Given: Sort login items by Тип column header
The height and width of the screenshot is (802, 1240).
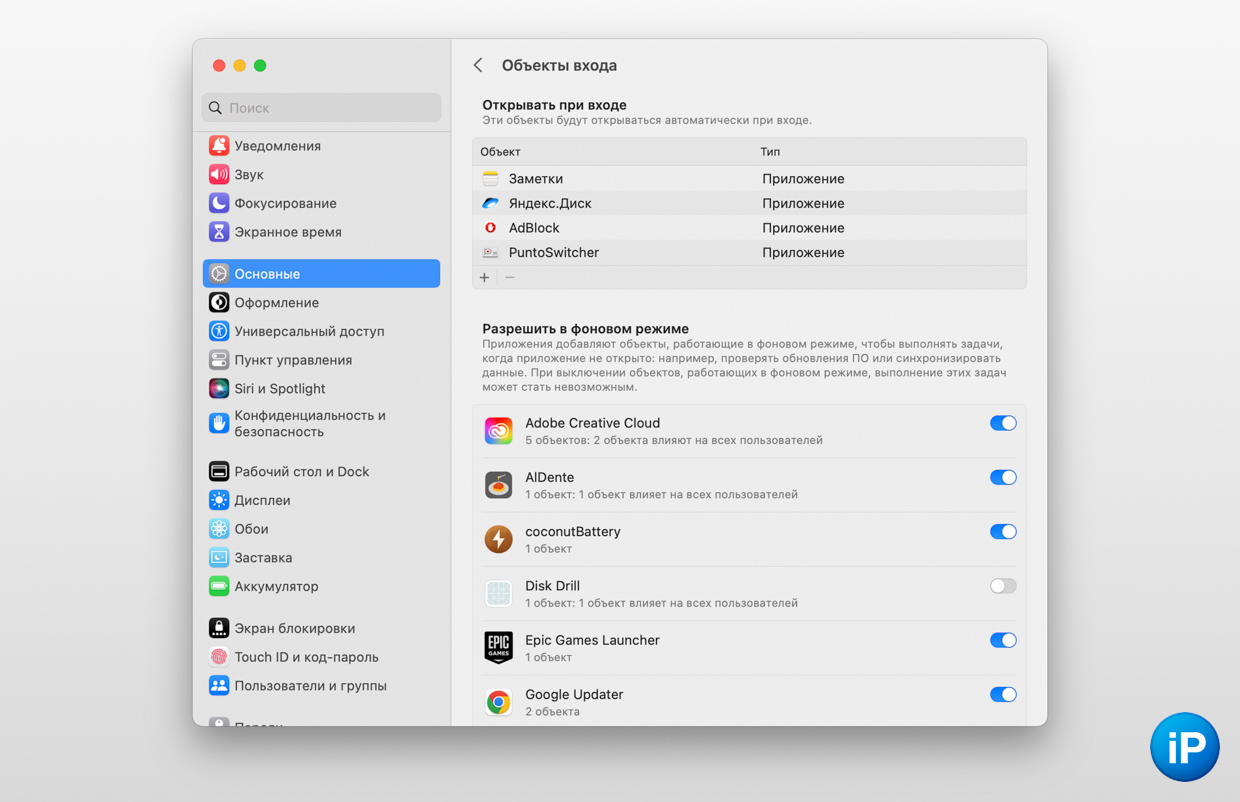Looking at the screenshot, I should pyautogui.click(x=770, y=152).
